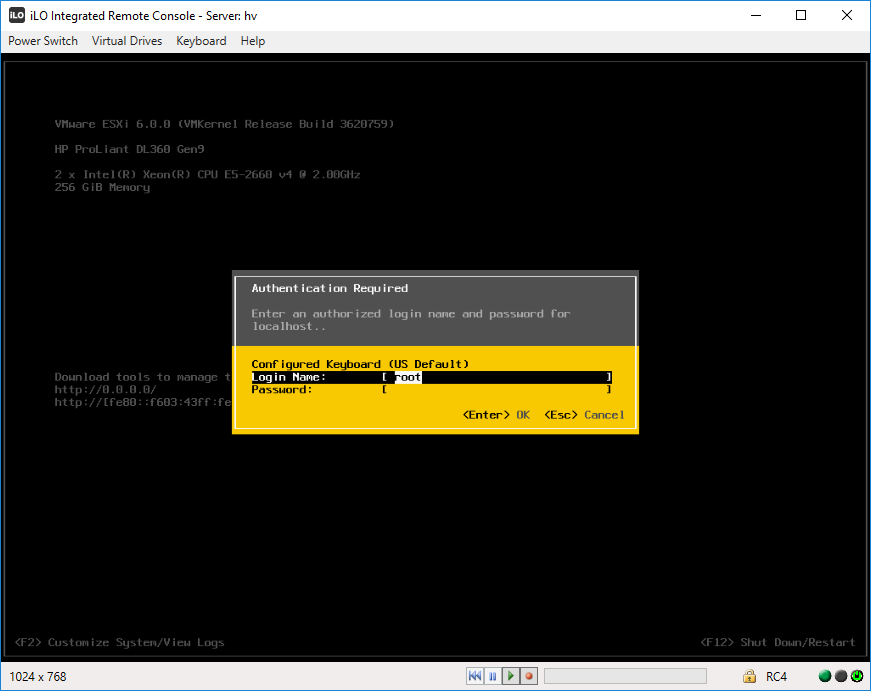Click the RC4 encryption label
871x691 pixels.
click(777, 677)
